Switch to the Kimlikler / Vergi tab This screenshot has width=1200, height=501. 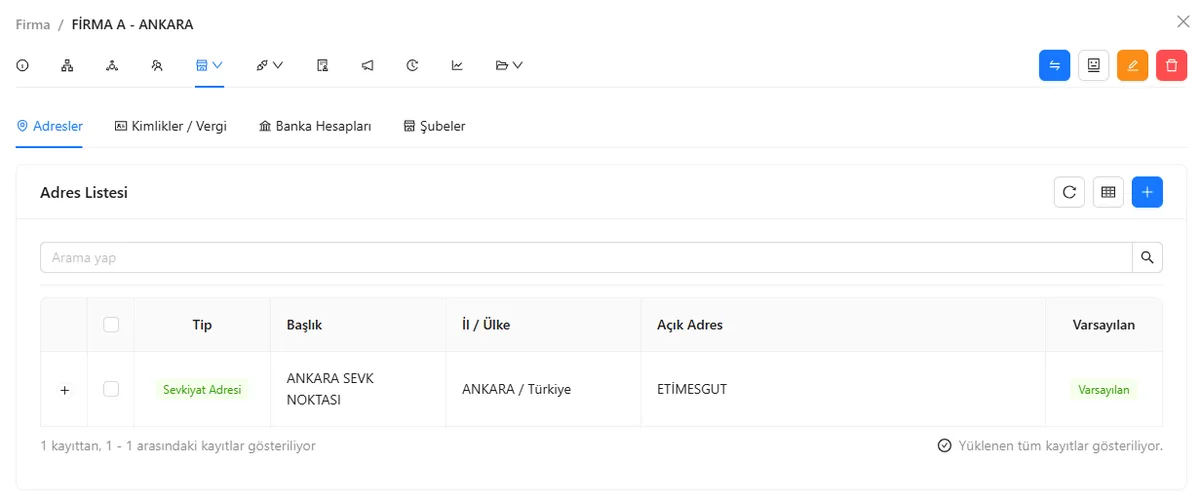click(x=170, y=126)
